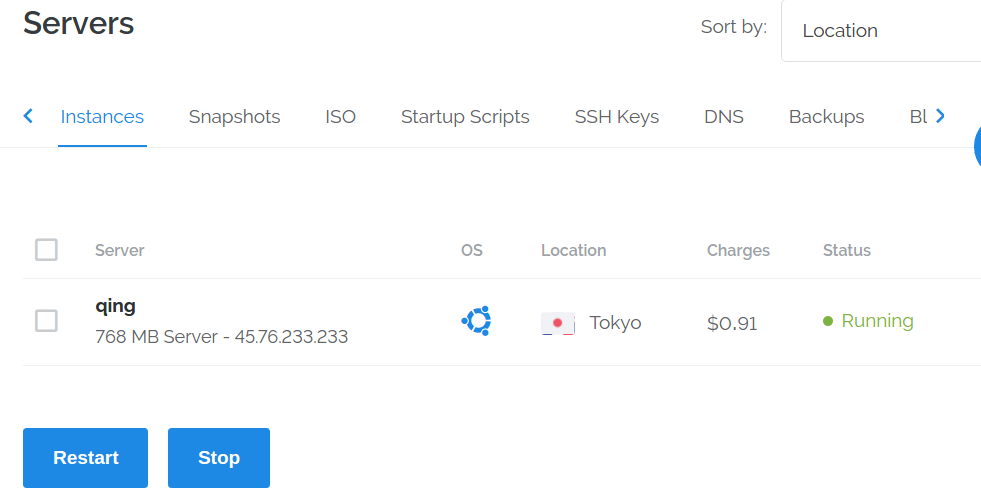The image size is (981, 504).
Task: Switch to the Backups tab
Action: coord(826,117)
